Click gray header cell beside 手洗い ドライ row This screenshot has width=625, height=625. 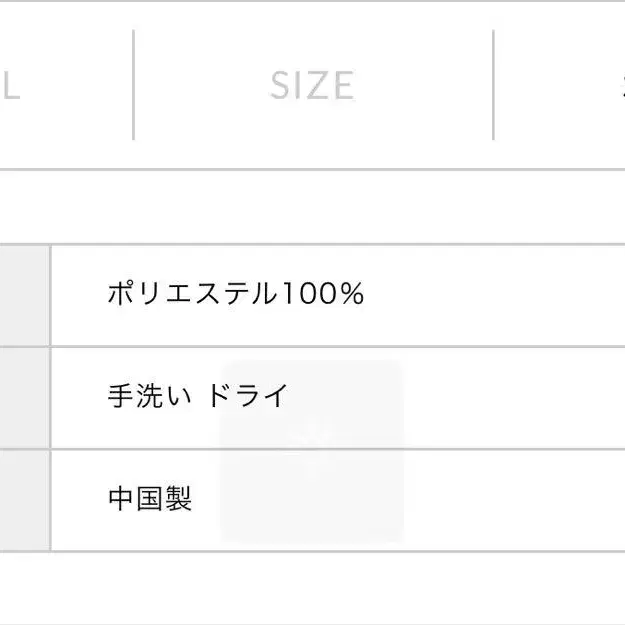click(23, 397)
